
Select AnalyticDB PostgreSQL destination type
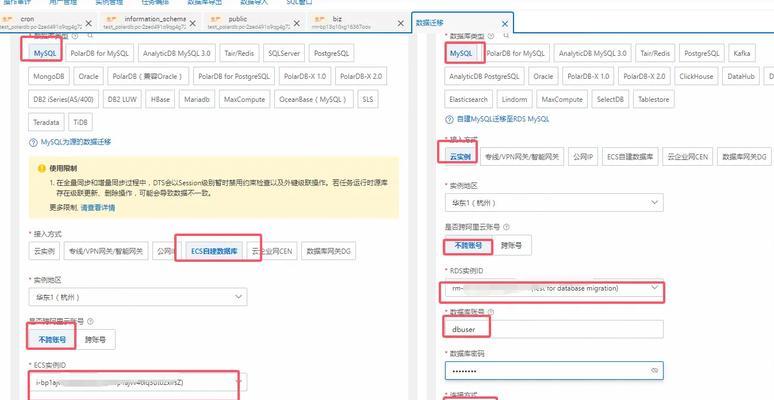(x=484, y=77)
